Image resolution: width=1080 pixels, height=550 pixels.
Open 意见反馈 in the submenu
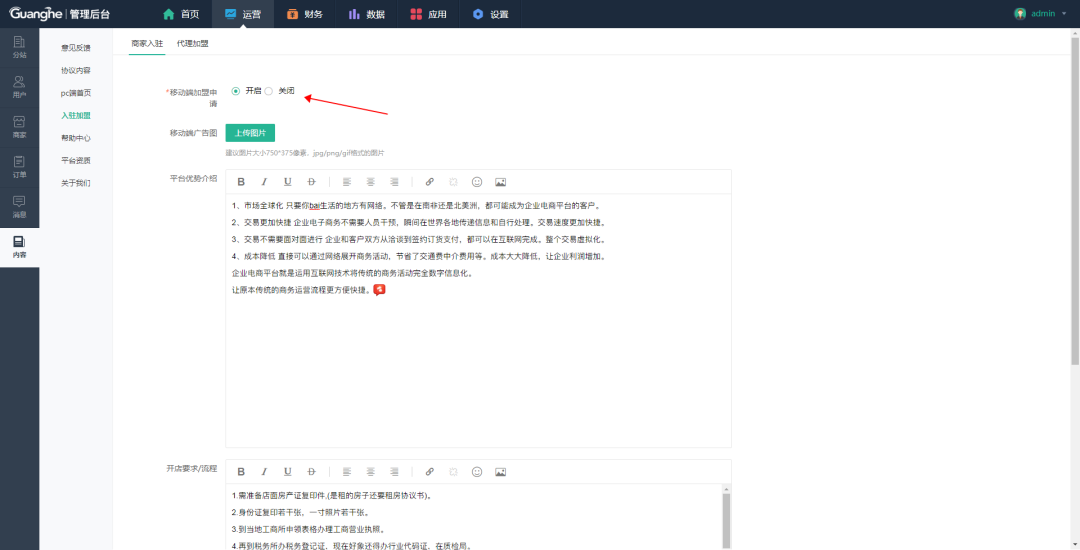pyautogui.click(x=76, y=48)
